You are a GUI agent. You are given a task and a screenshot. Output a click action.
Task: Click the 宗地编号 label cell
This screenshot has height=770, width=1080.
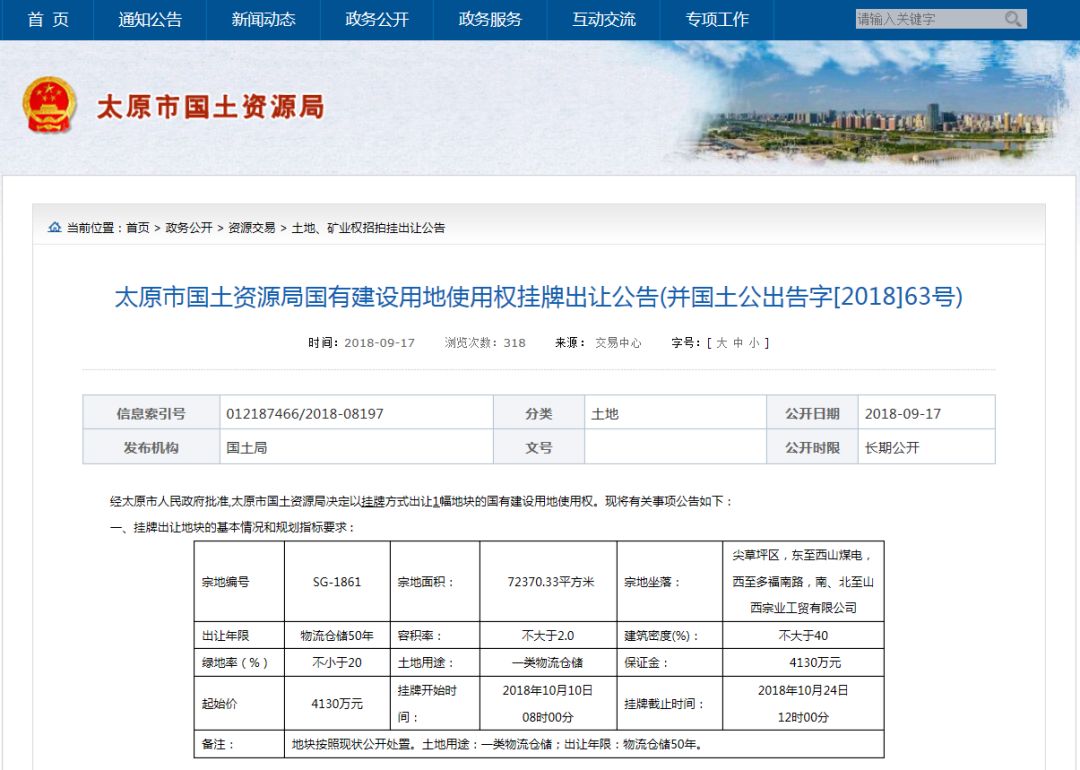[x=239, y=582]
